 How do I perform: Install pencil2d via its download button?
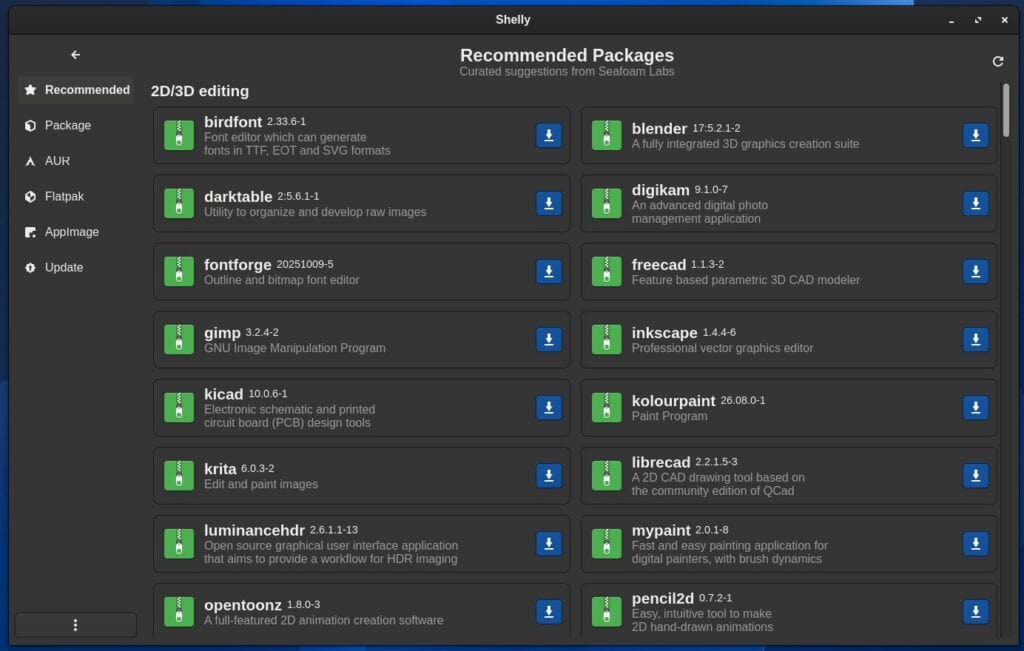976,612
